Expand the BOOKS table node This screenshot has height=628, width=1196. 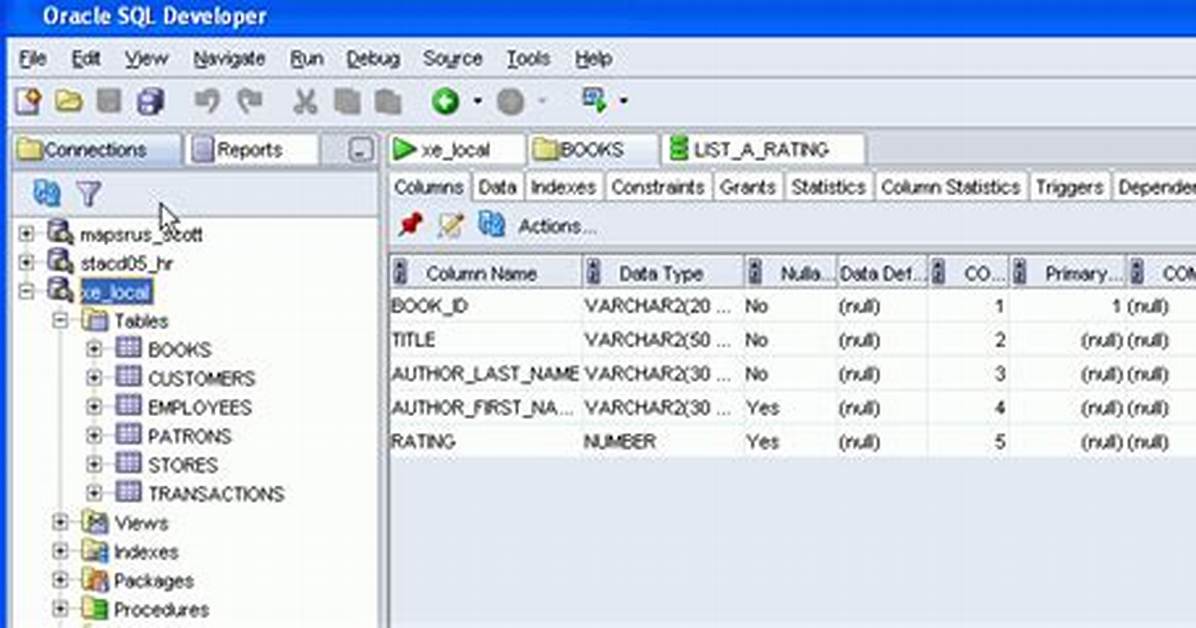(94, 349)
